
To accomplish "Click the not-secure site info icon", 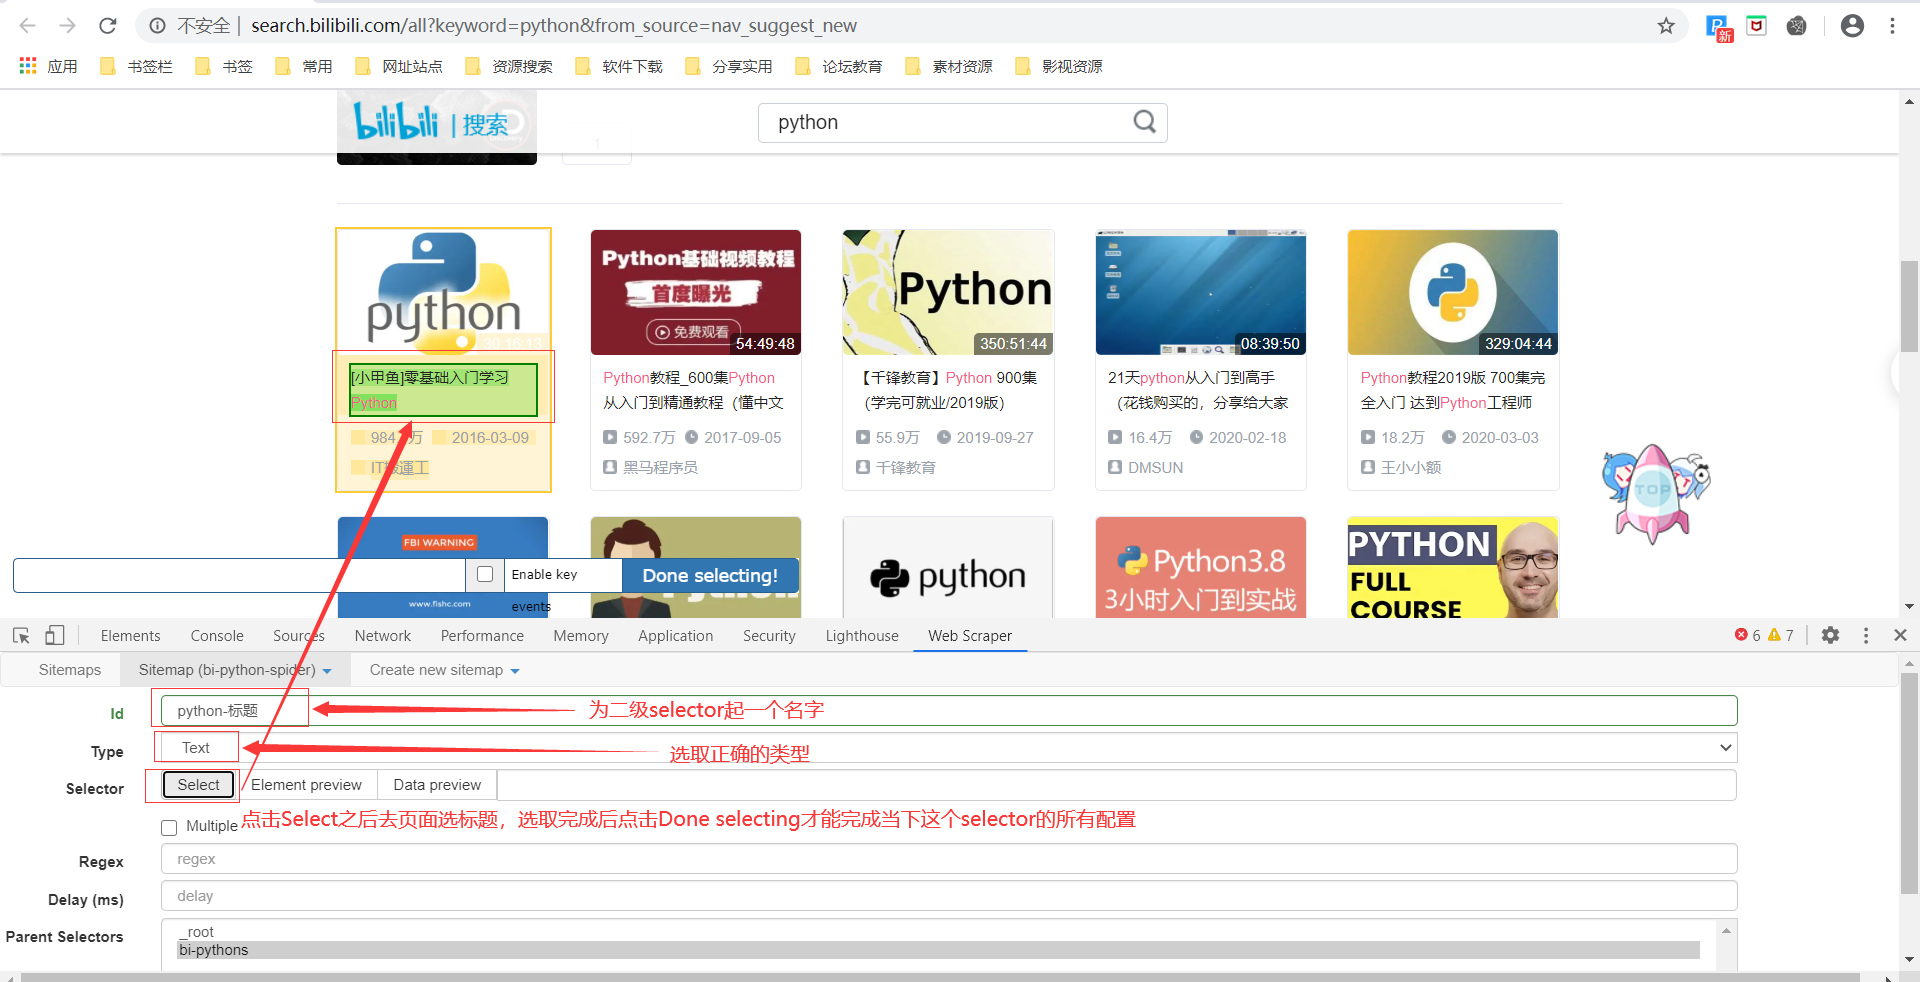I will (x=157, y=26).
